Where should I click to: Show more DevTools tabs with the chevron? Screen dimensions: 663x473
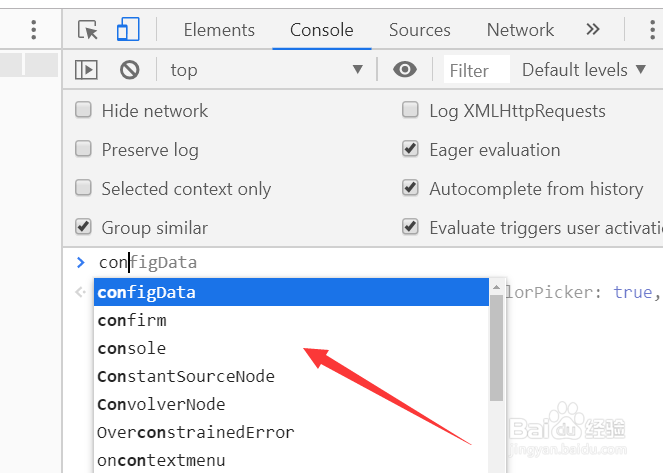(593, 30)
